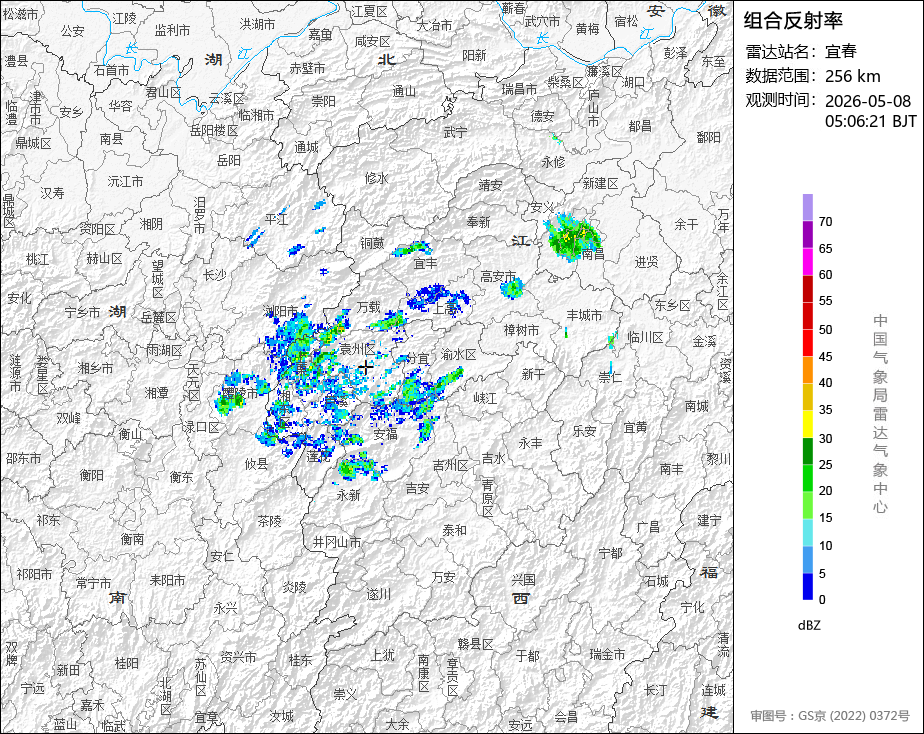Click the 宁乡市 label
This screenshot has height=734, width=924.
(x=82, y=312)
